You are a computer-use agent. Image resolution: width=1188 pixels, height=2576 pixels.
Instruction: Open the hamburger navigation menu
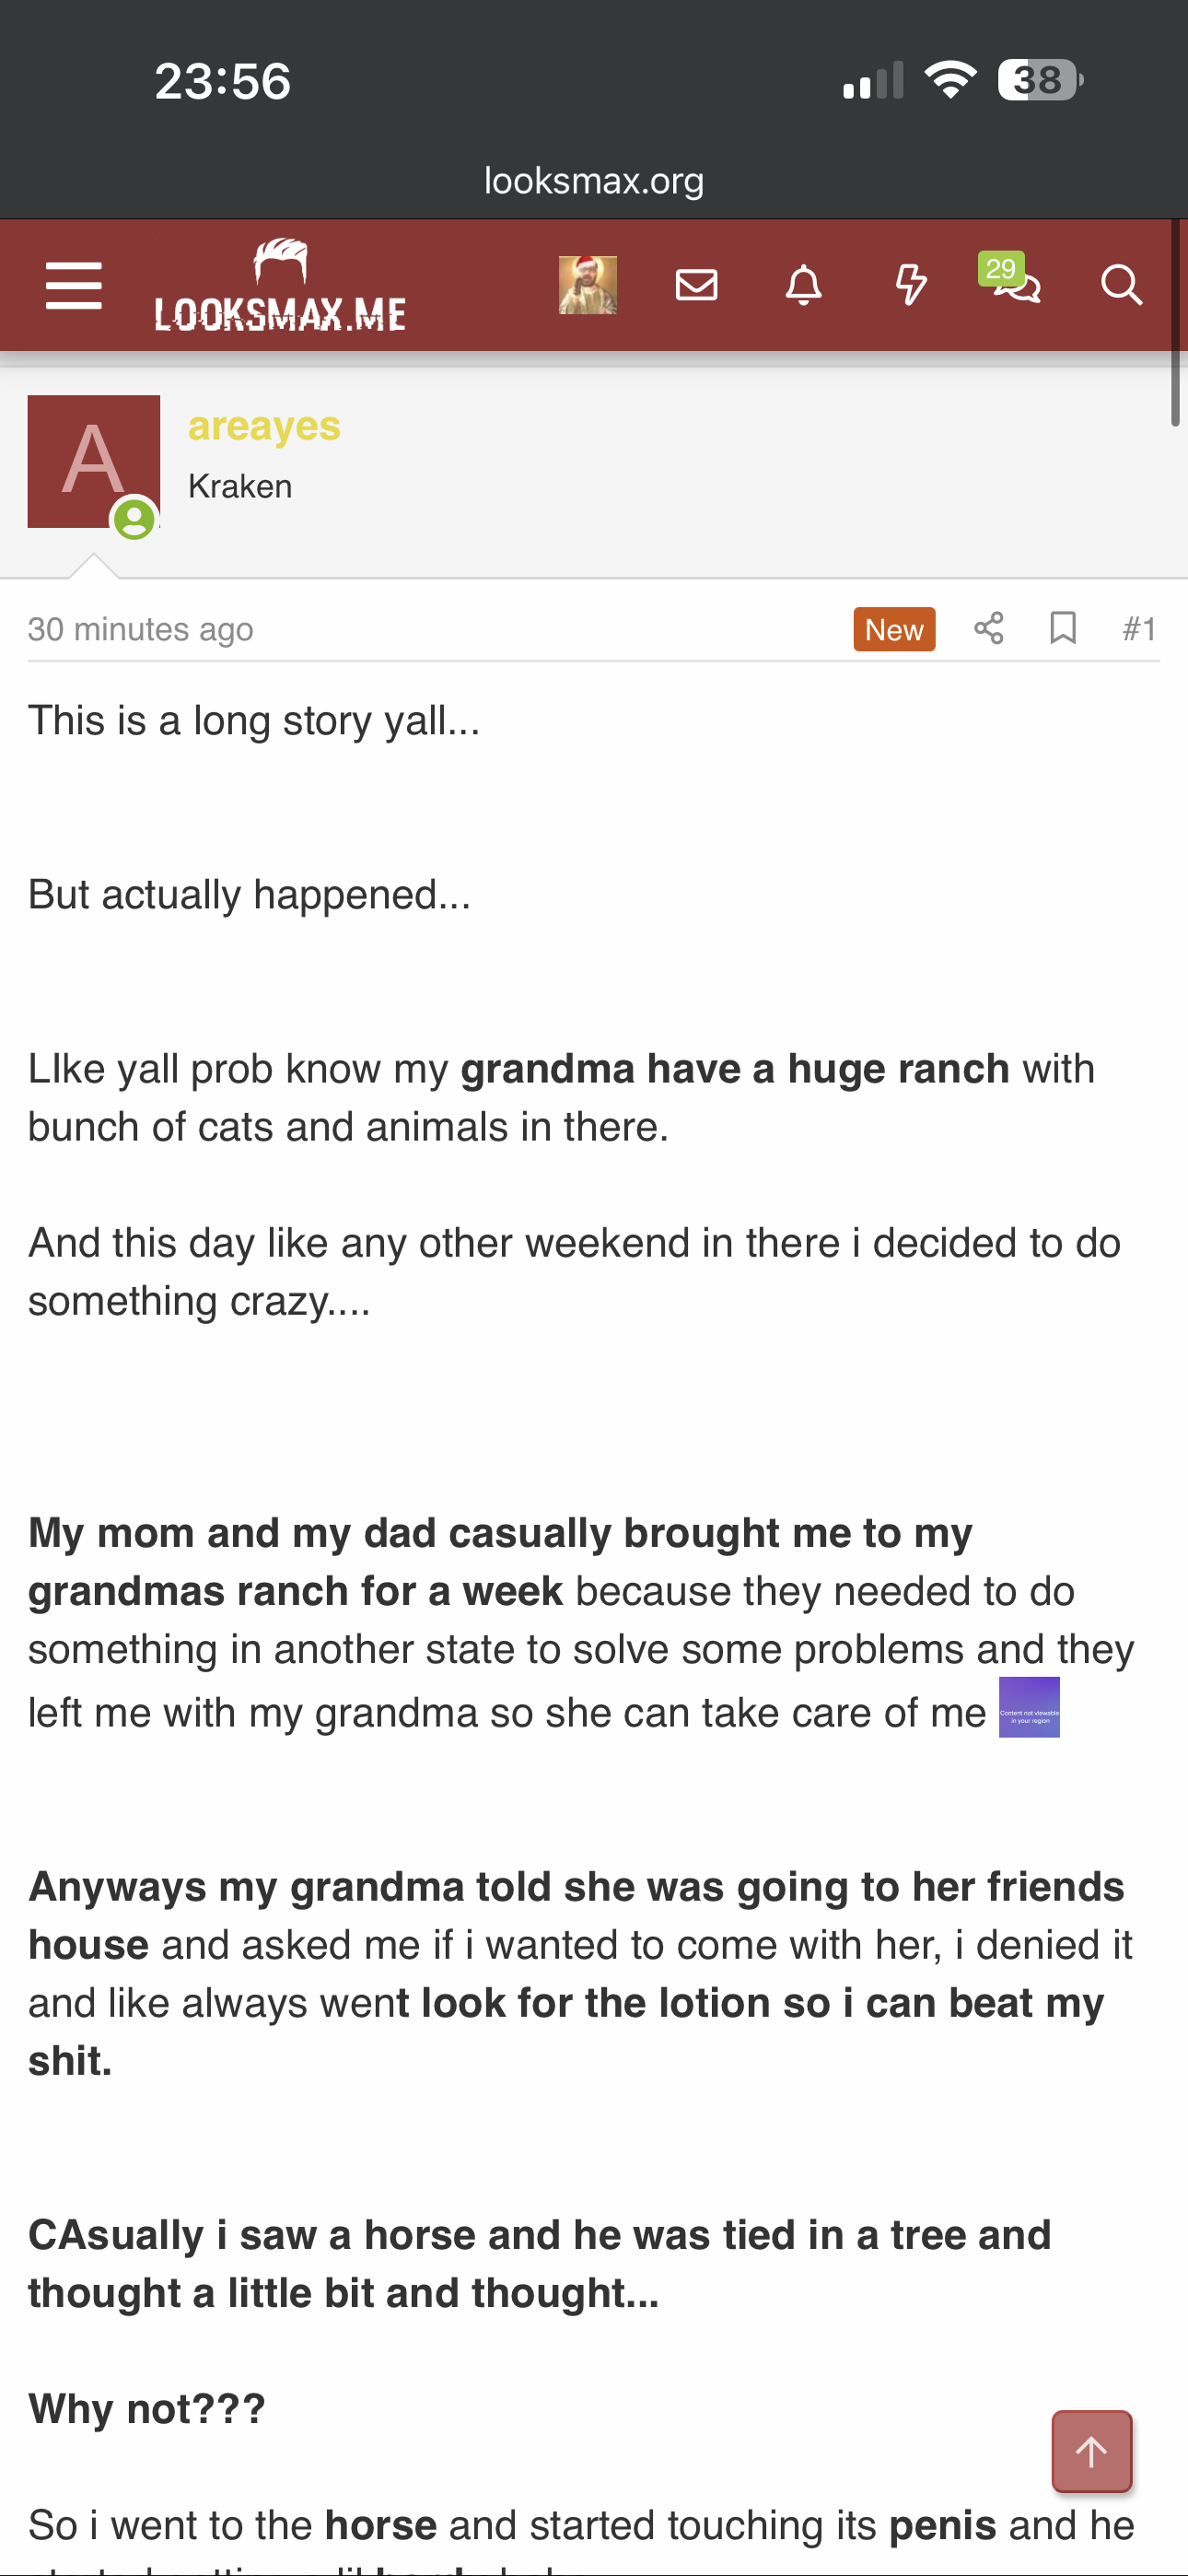[x=74, y=286]
